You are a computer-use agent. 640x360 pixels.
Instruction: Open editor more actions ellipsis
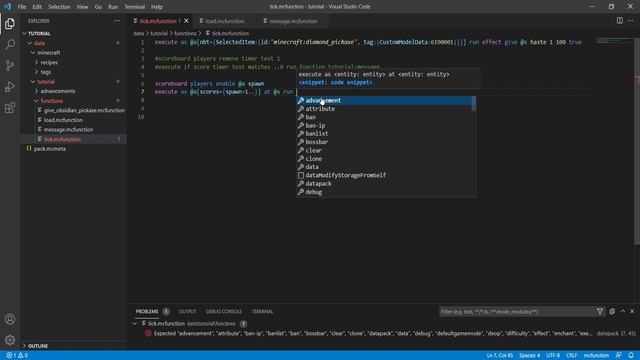(631, 20)
